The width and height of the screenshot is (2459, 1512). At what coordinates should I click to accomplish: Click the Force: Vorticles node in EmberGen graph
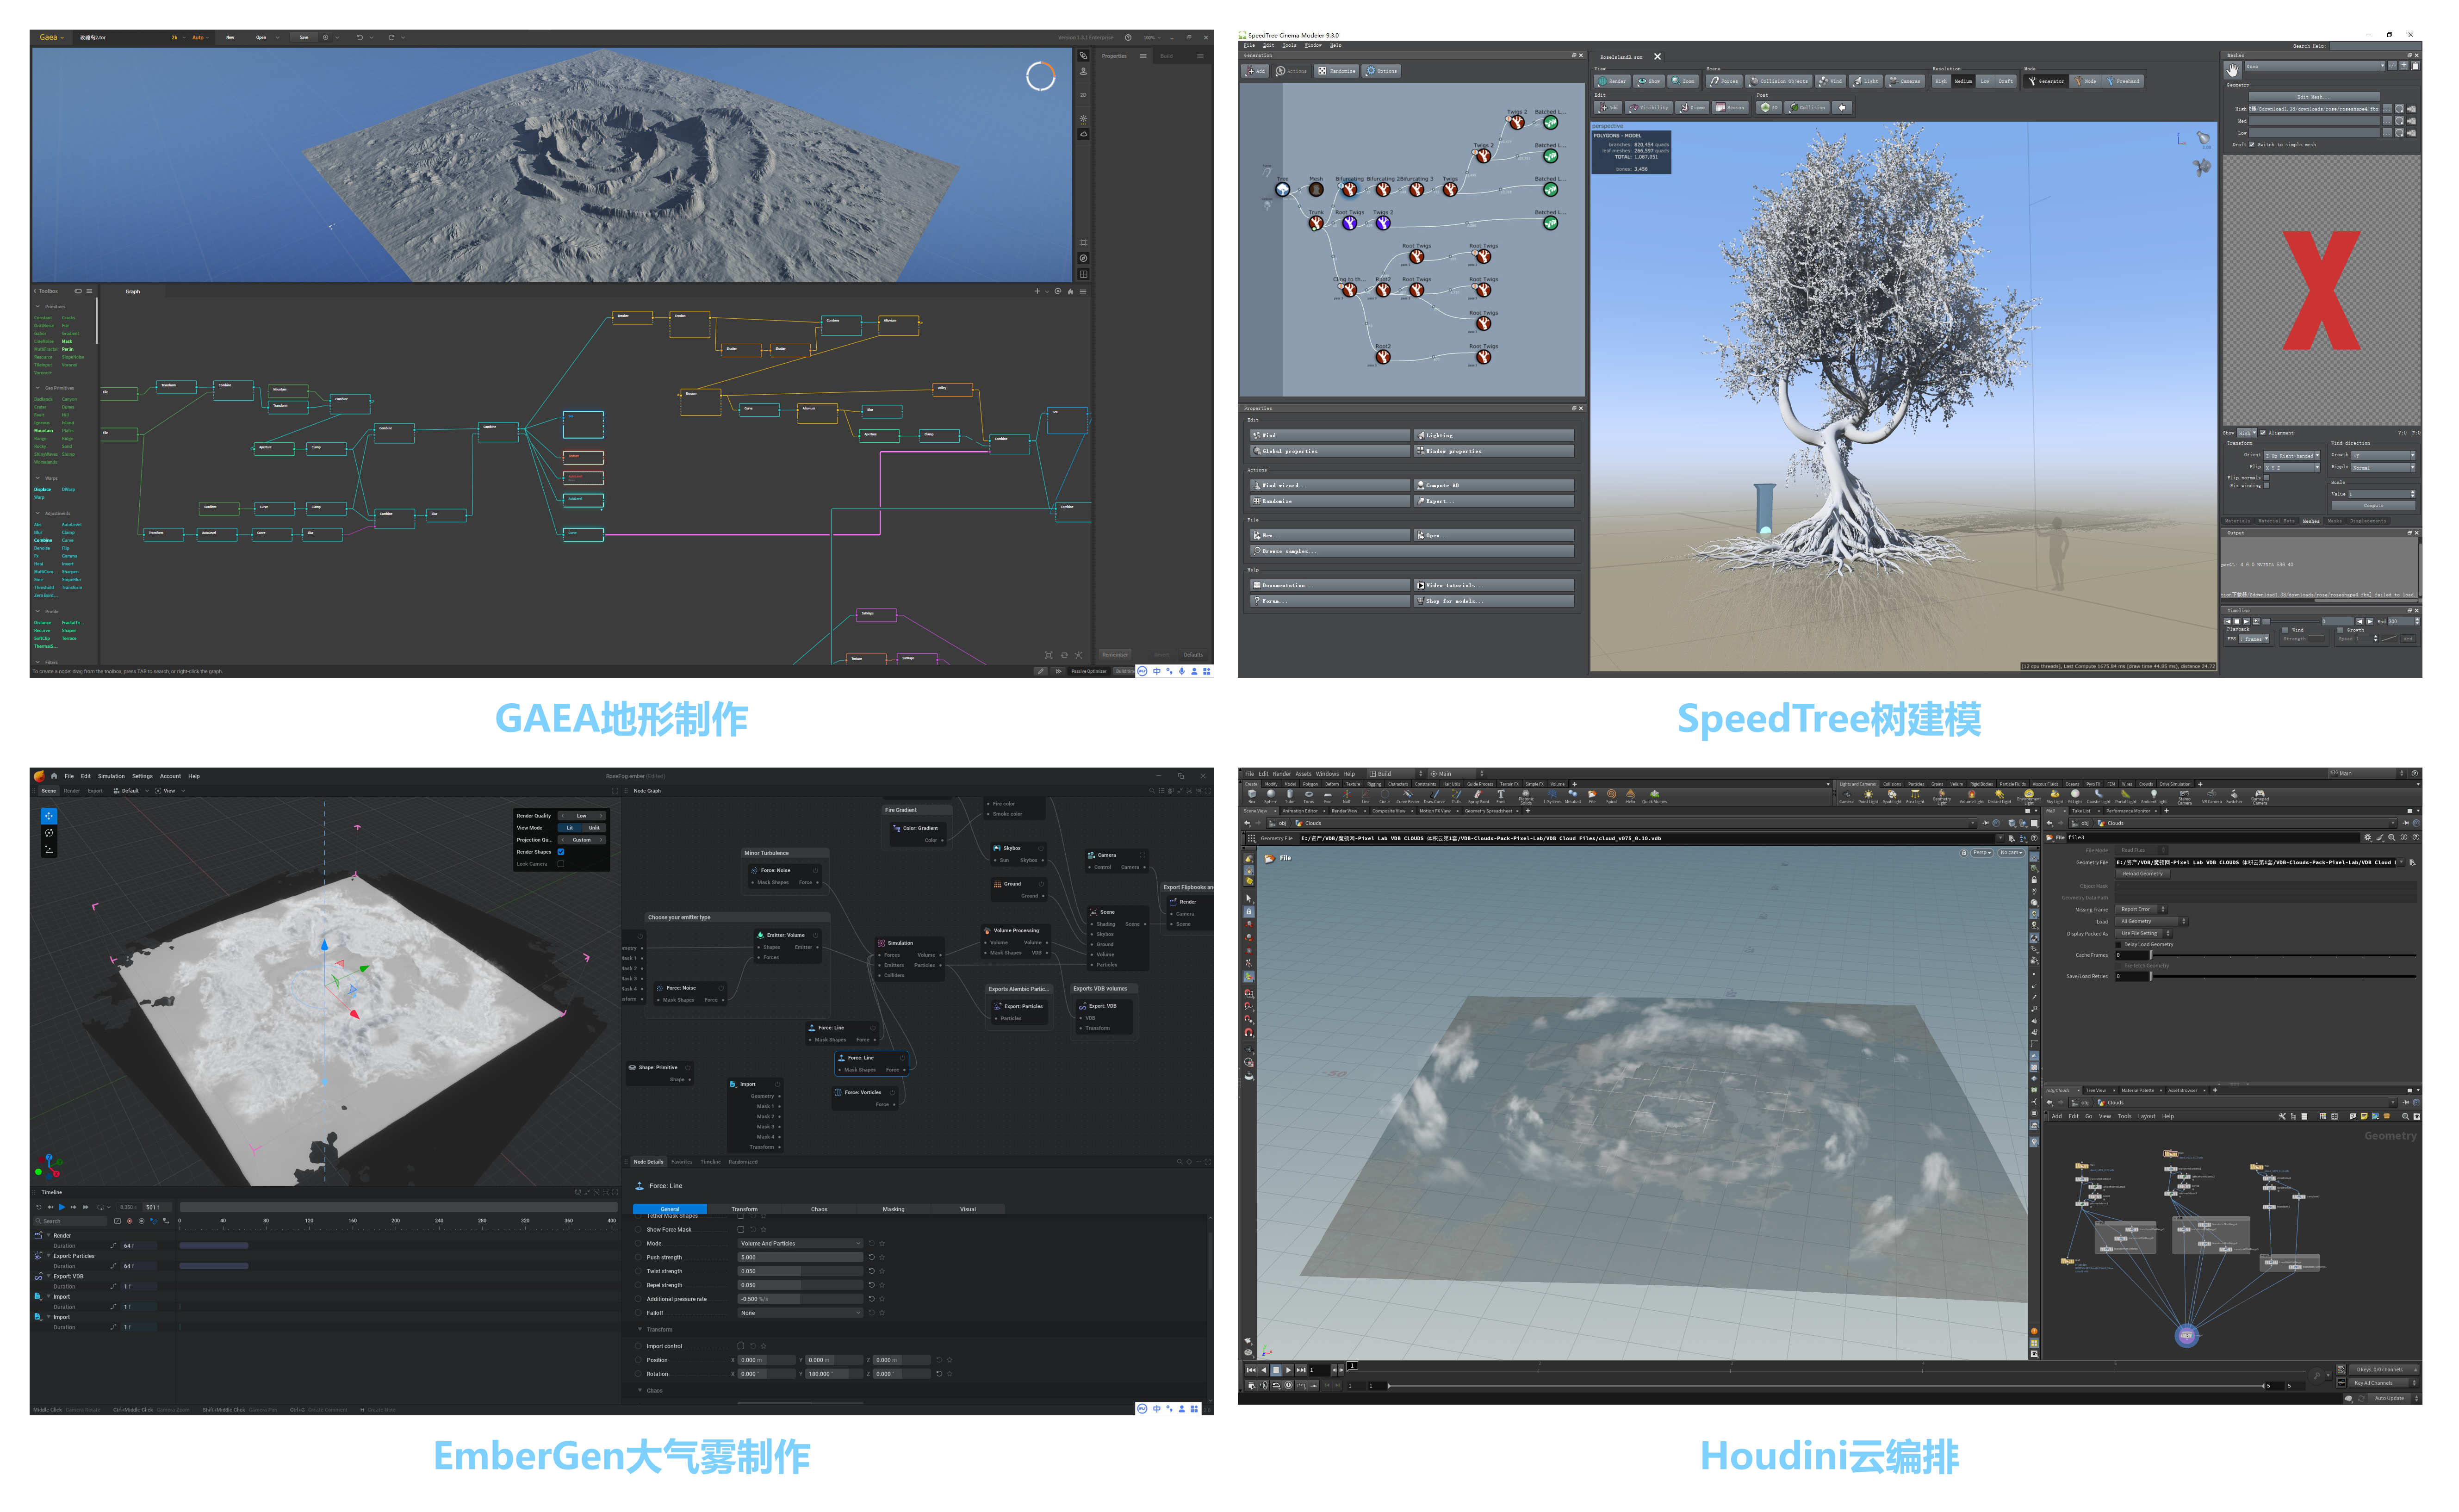pyautogui.click(x=865, y=1098)
